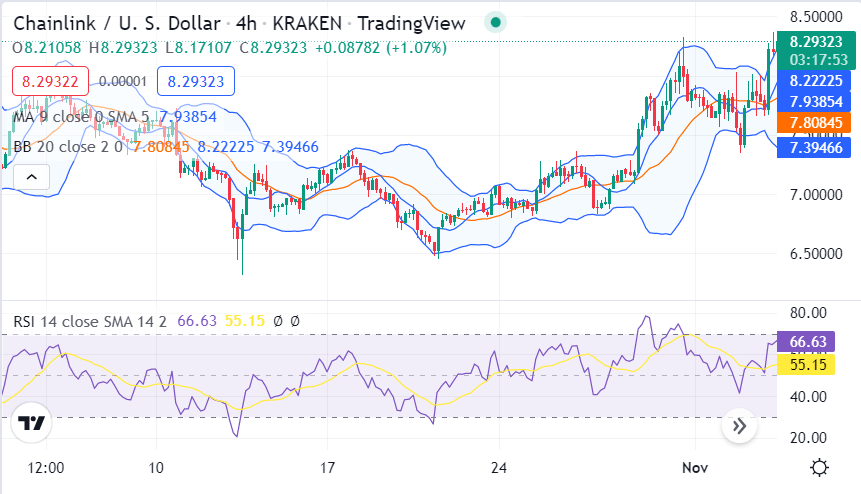Click the spread value 0.00001
The width and height of the screenshot is (861, 494).
point(123,82)
